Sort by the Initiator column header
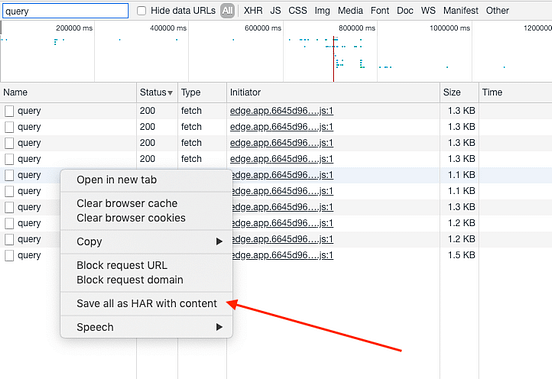 click(333, 93)
